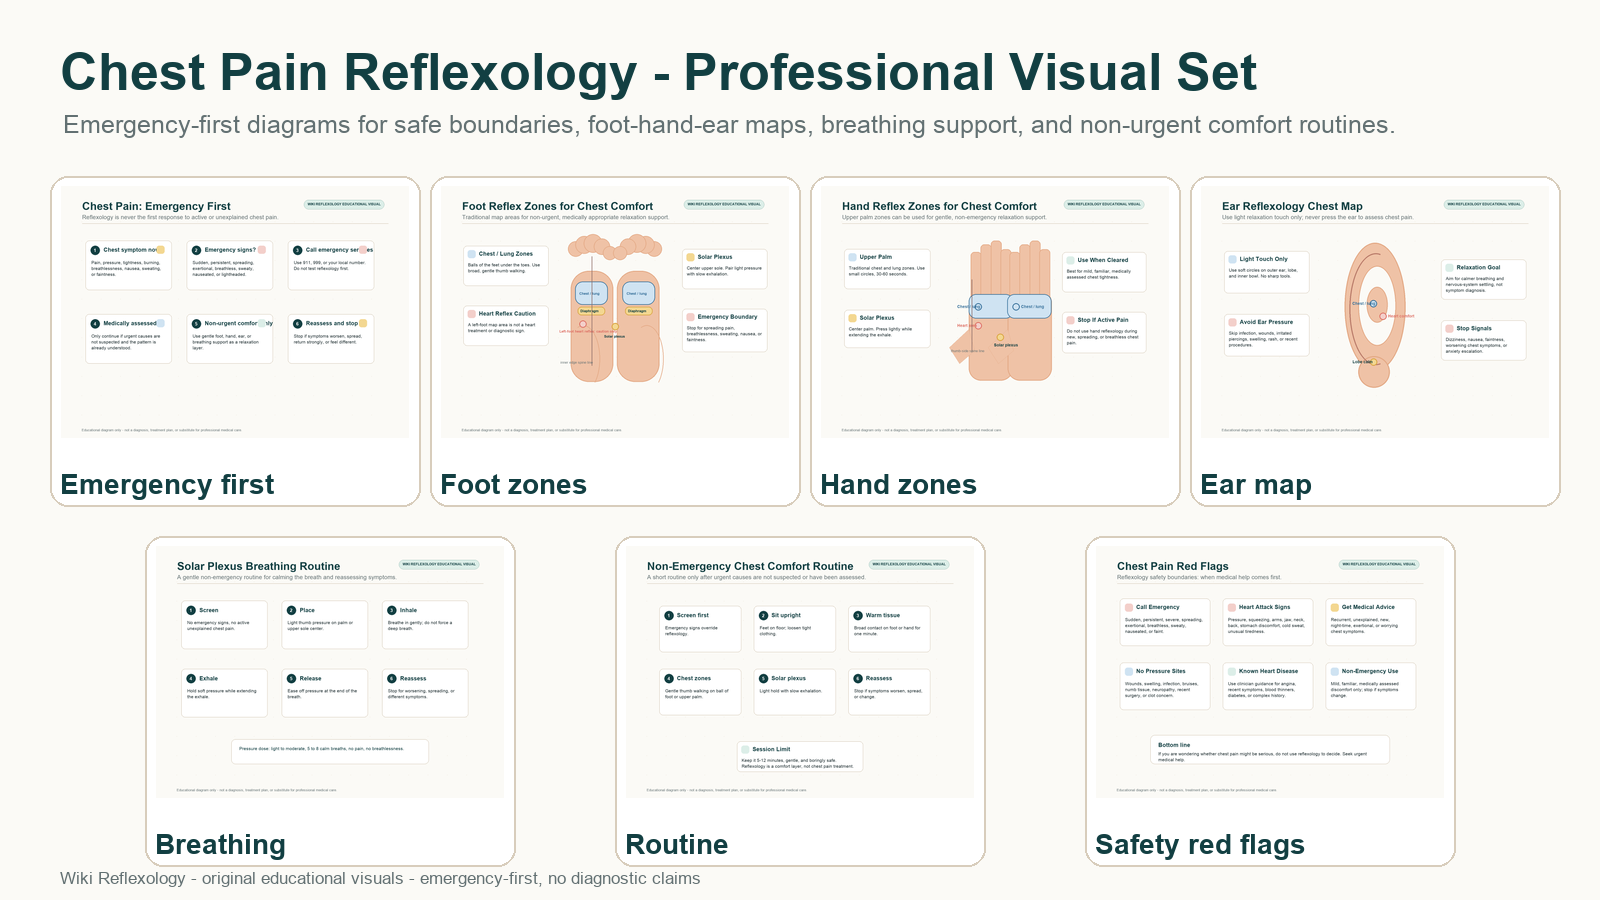1600x900 pixels.
Task: Click the 'Stop Signals' card in ear diagram
Action: pos(1484,341)
